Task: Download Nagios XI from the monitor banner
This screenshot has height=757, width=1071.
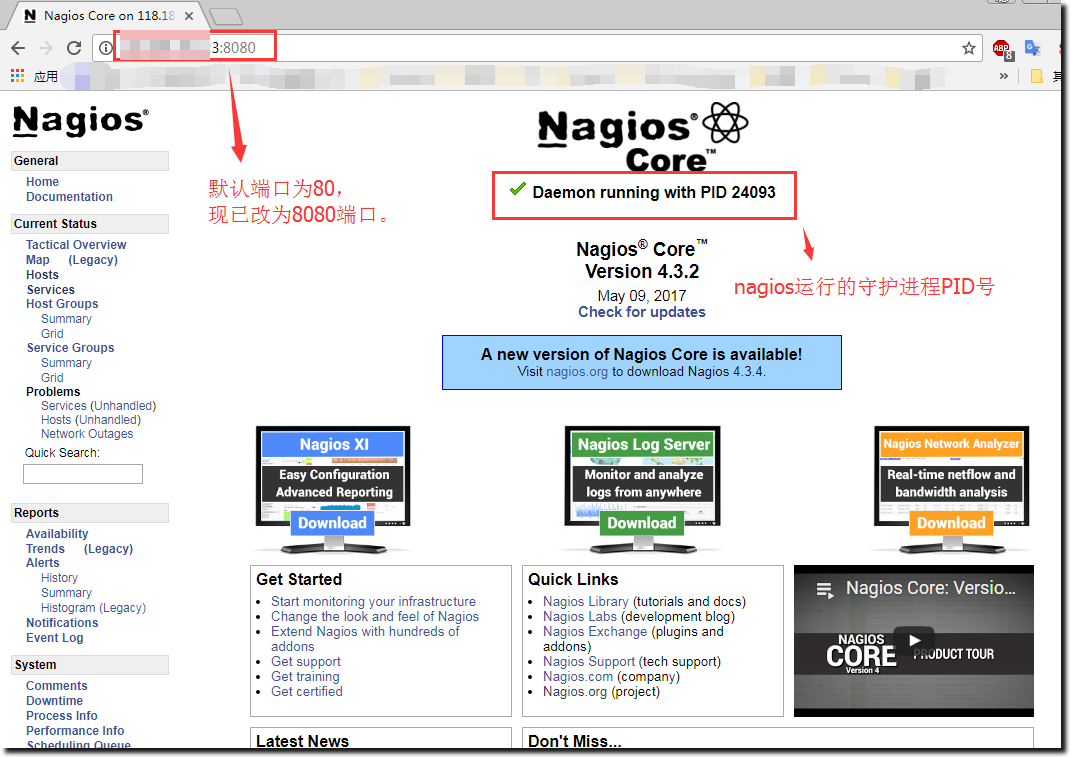Action: pyautogui.click(x=332, y=523)
